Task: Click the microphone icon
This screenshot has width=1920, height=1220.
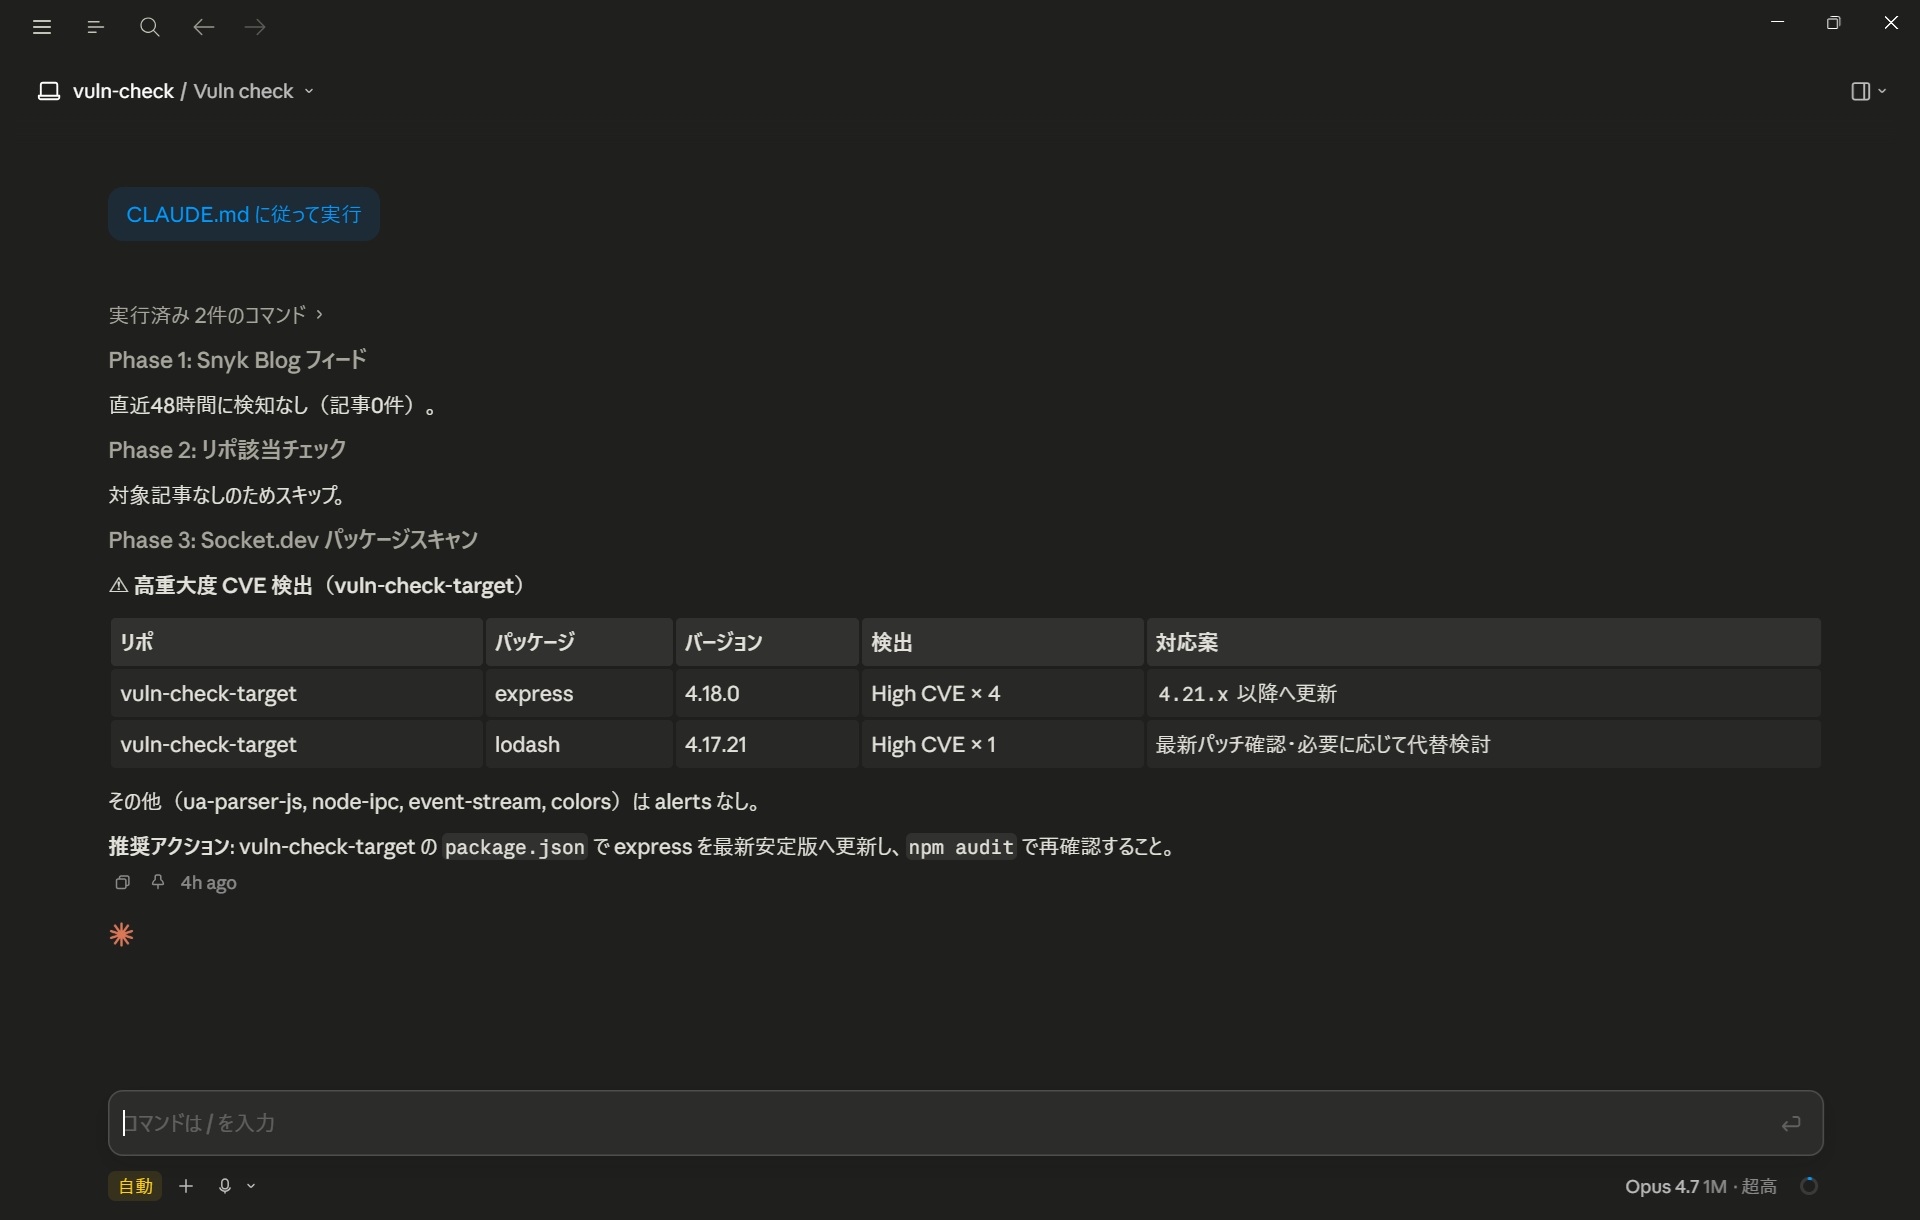Action: [x=225, y=1186]
